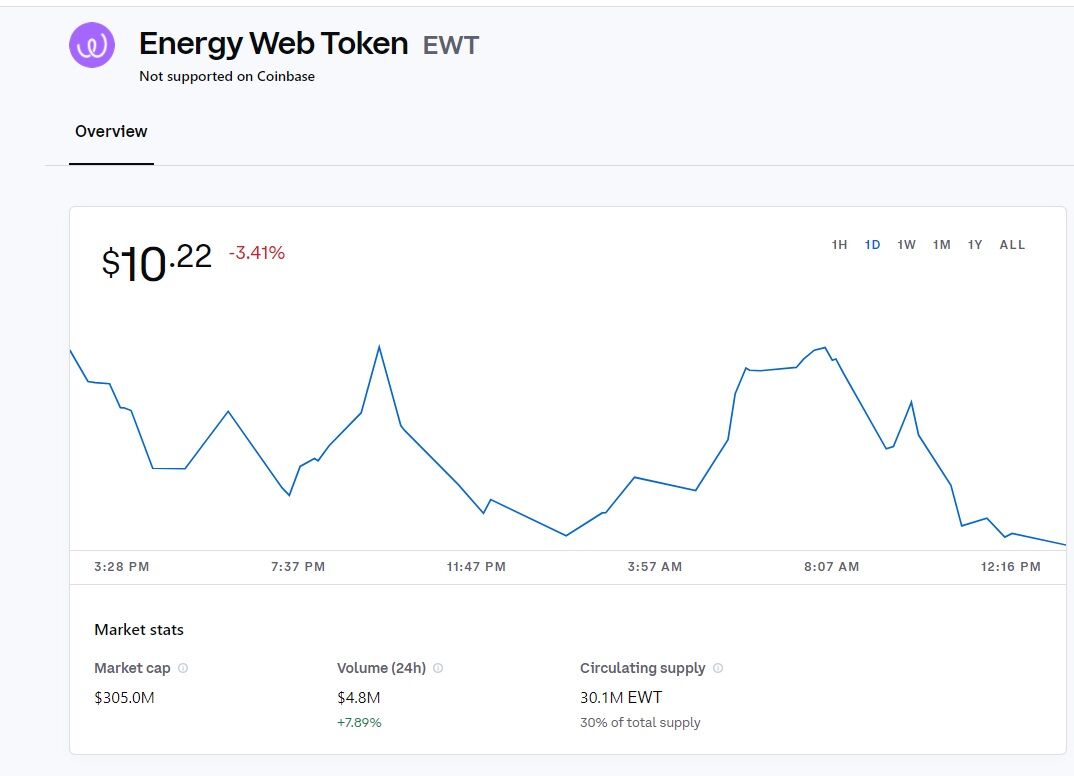Image resolution: width=1074 pixels, height=776 pixels.
Task: Click the $10.22 current price
Action: click(157, 263)
